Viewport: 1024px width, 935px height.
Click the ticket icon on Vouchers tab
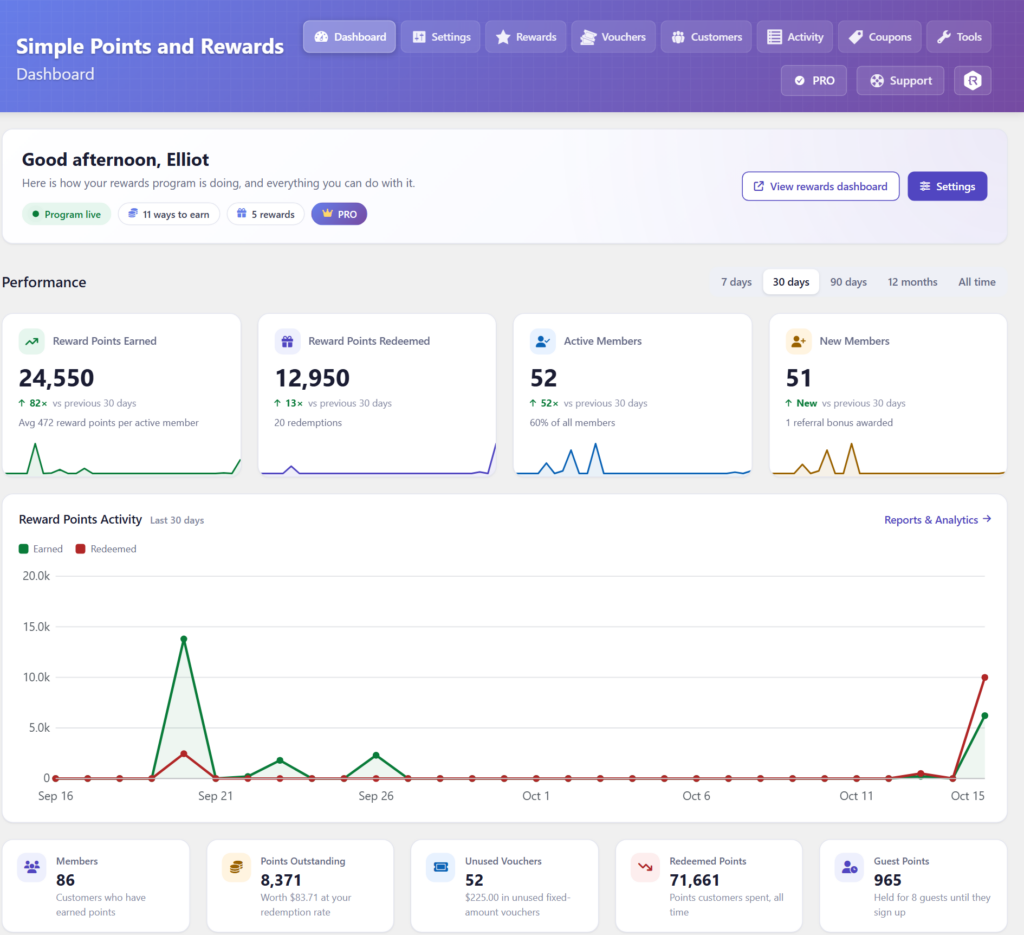(x=588, y=37)
